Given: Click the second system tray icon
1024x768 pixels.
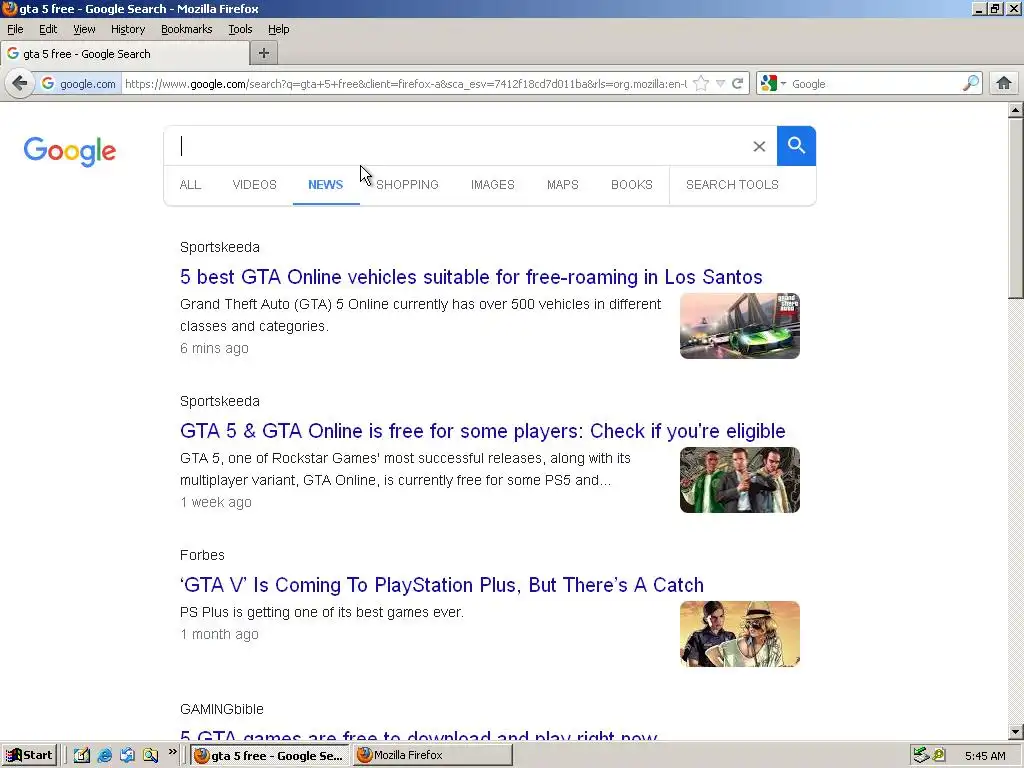Looking at the screenshot, I should (x=939, y=756).
